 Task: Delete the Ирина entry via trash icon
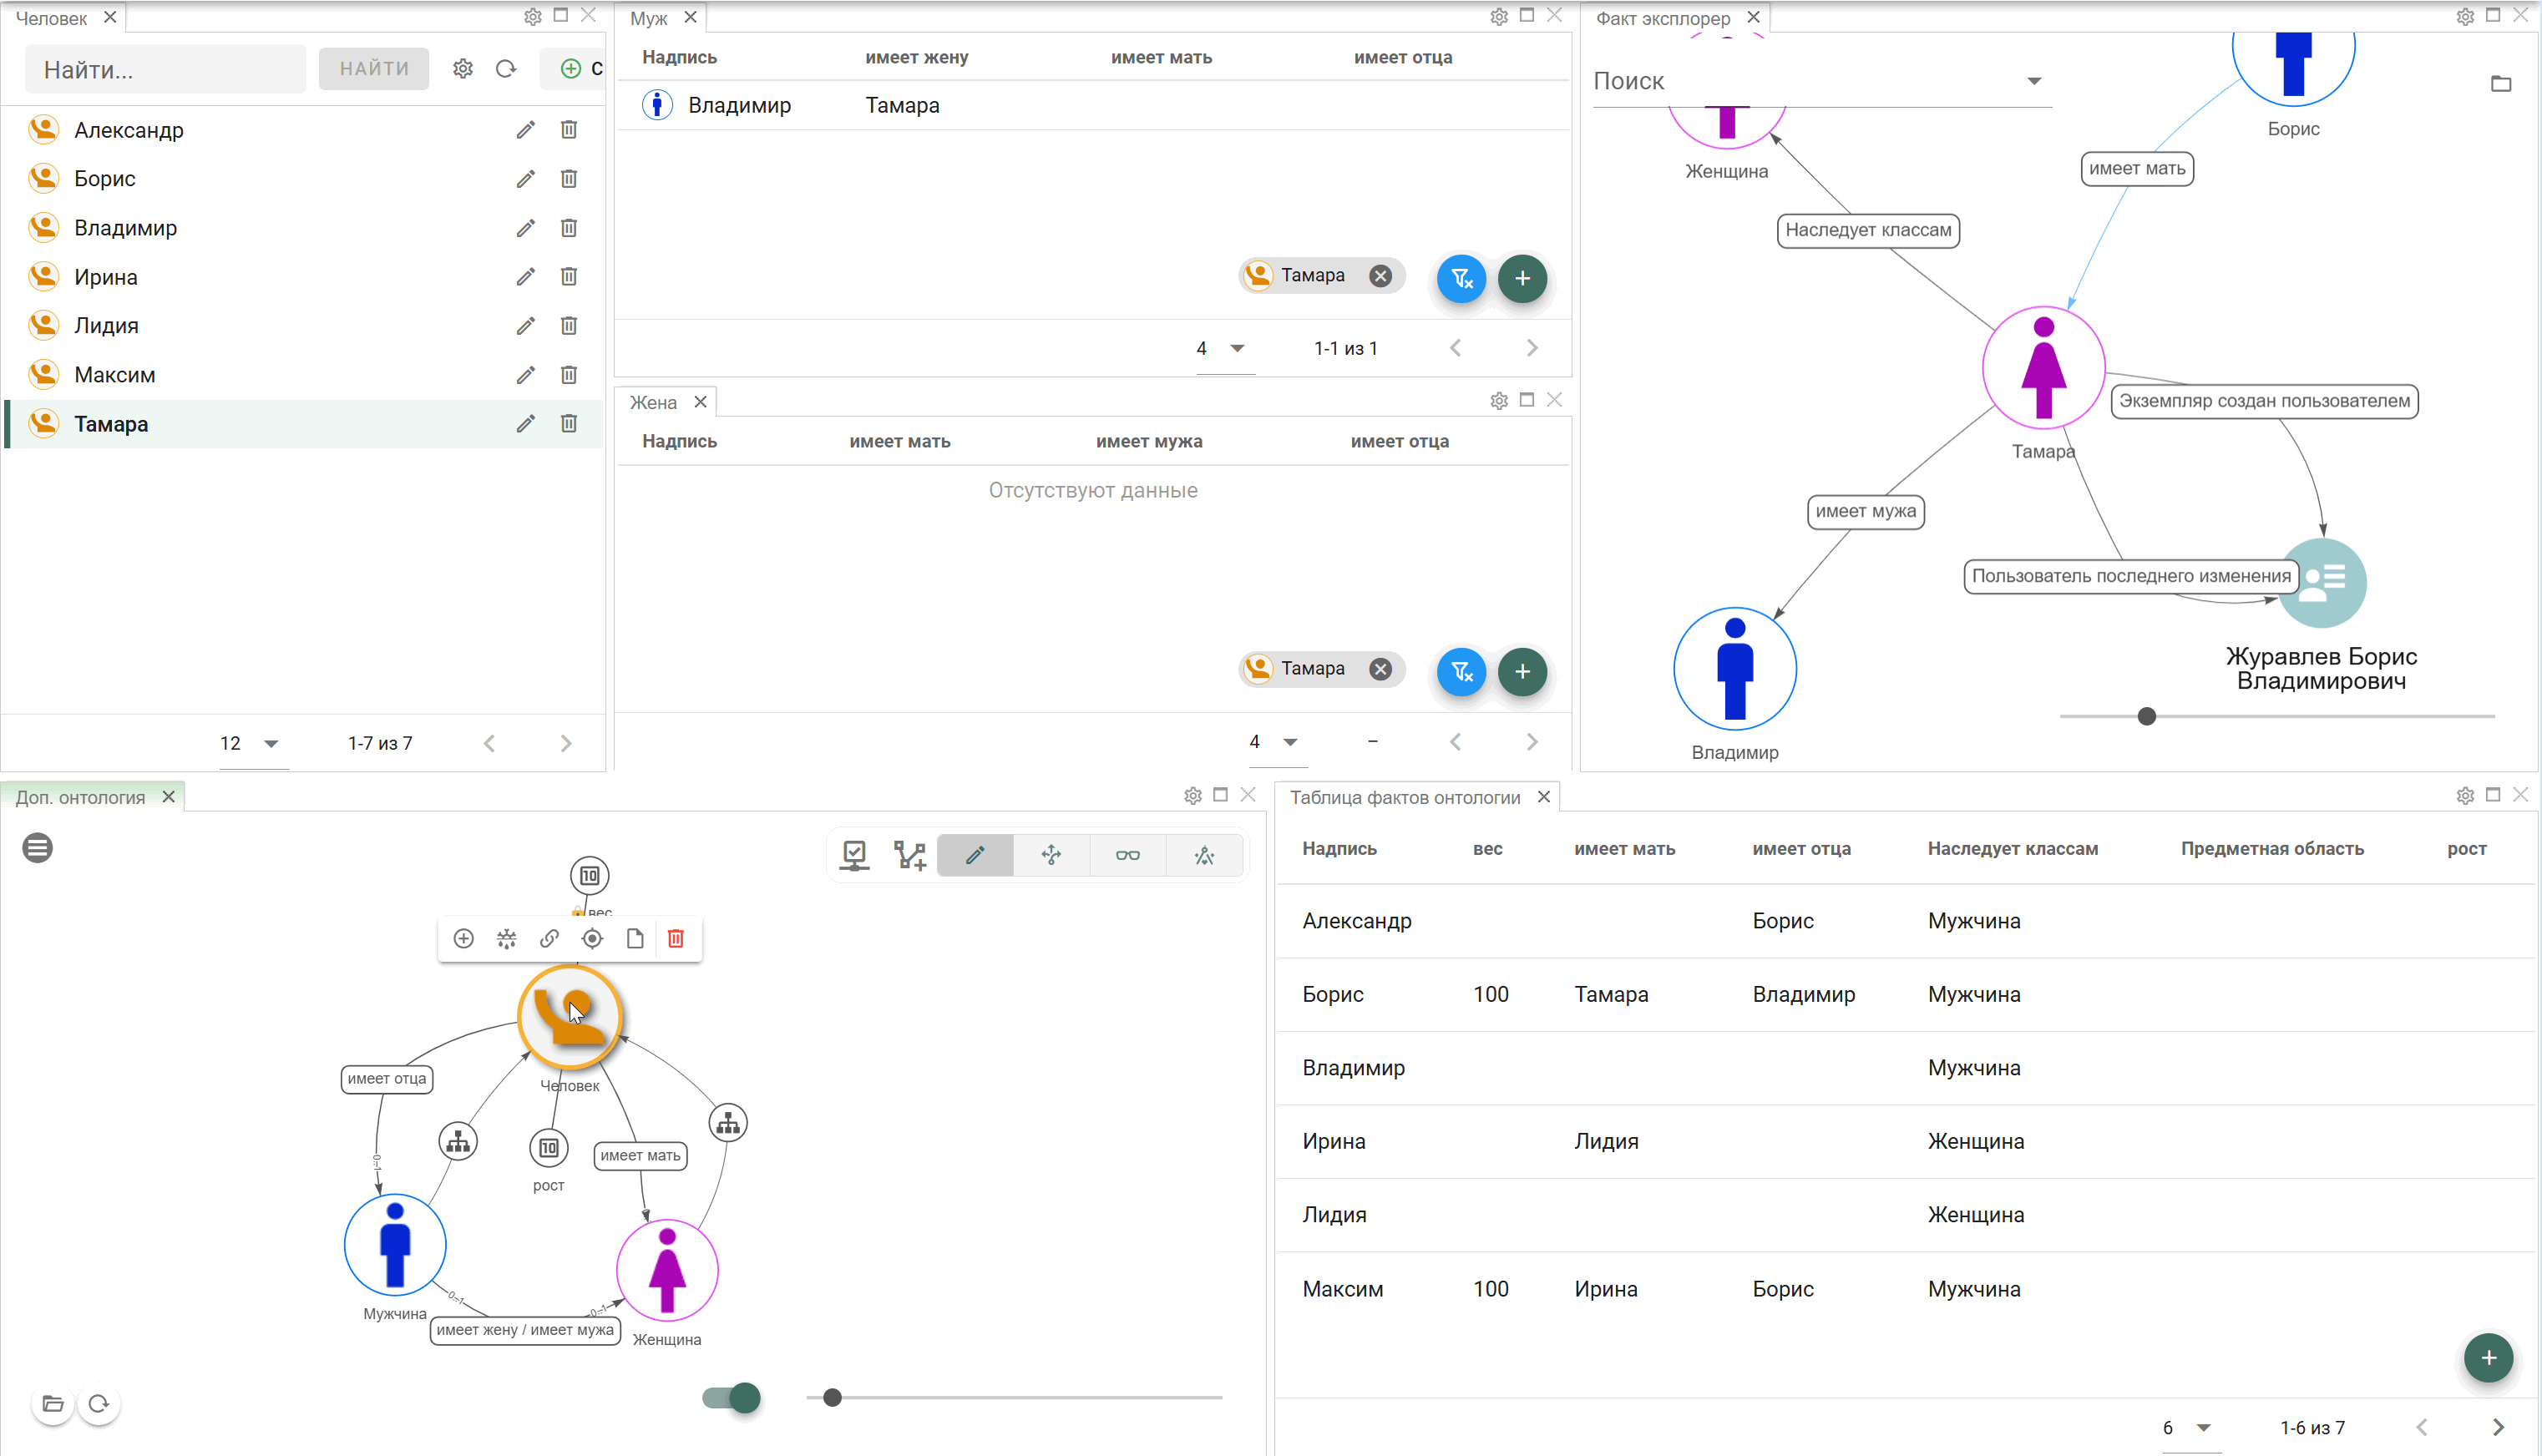click(x=569, y=277)
